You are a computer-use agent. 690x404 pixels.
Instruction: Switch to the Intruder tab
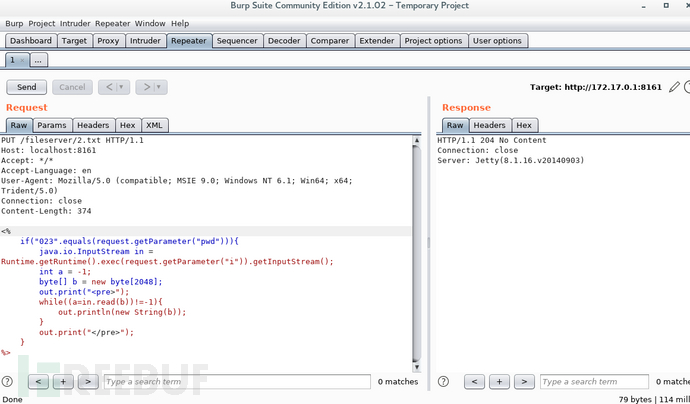pyautogui.click(x=145, y=41)
